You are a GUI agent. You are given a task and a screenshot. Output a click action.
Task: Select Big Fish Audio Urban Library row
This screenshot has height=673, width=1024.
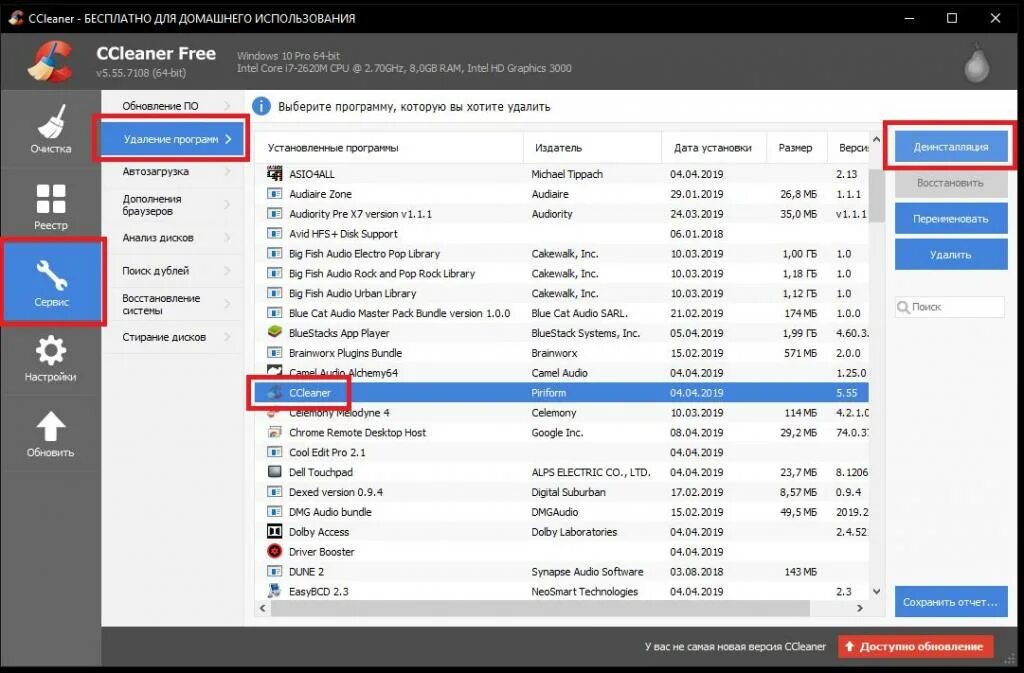click(x=562, y=293)
